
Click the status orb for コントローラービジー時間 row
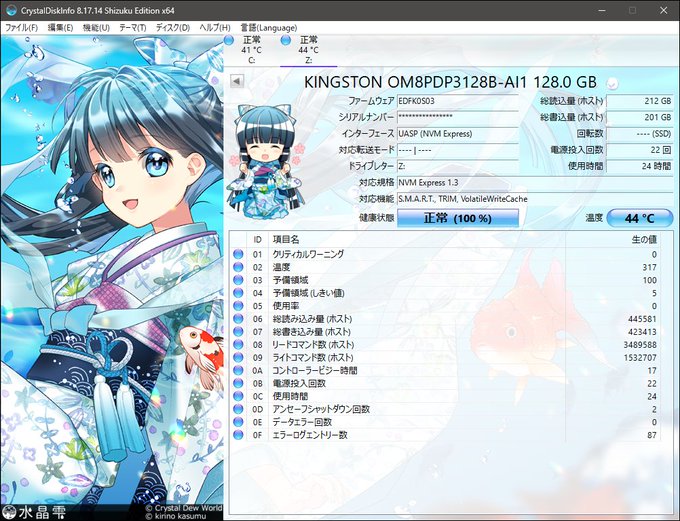[238, 370]
